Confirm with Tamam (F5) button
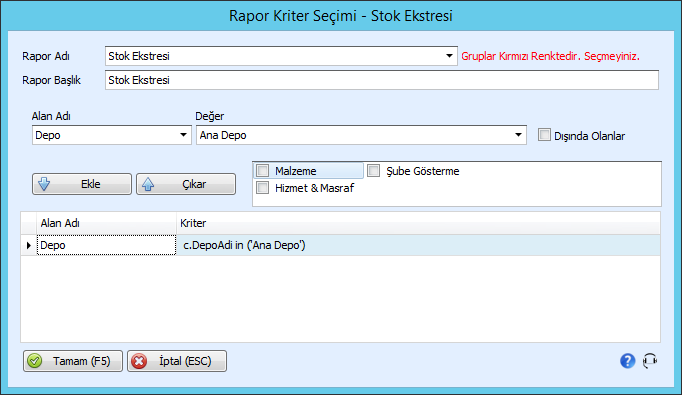Viewport: 682px width, 395px height. click(73, 361)
